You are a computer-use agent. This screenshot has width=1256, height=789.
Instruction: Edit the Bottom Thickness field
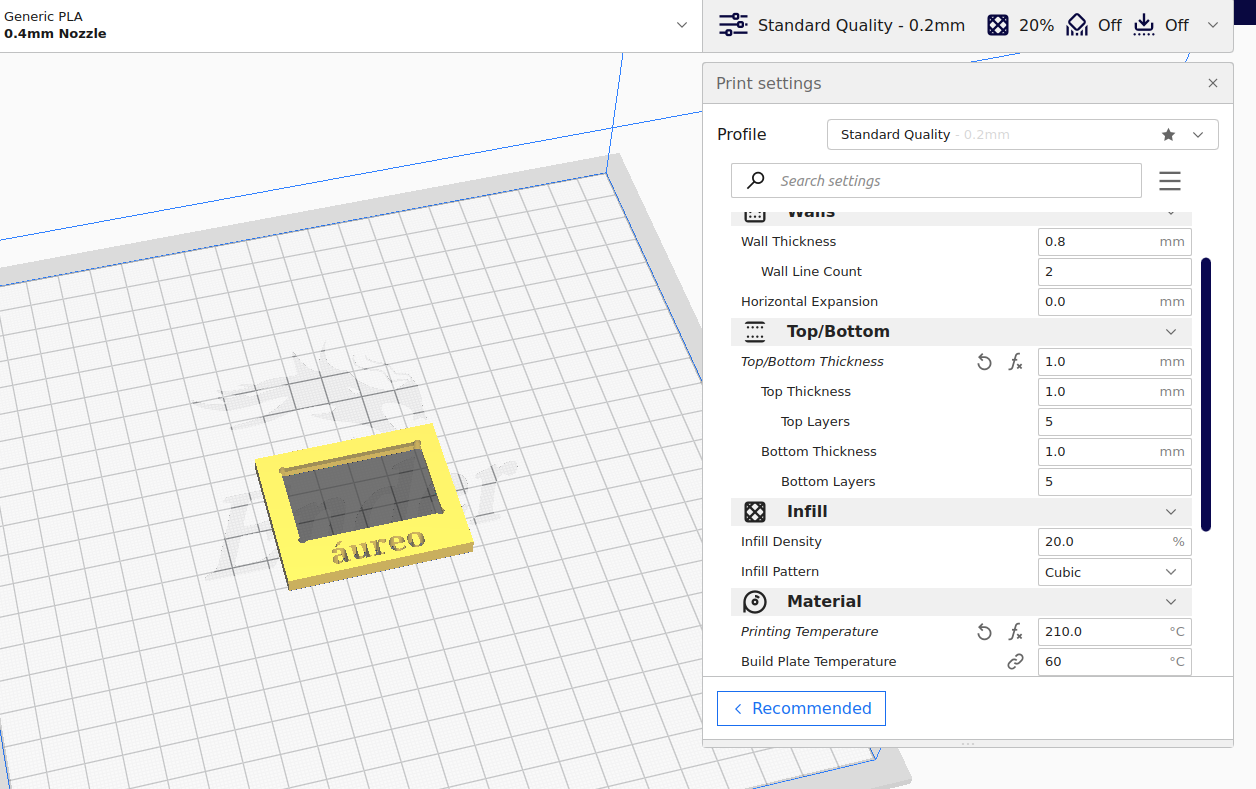tap(1114, 451)
